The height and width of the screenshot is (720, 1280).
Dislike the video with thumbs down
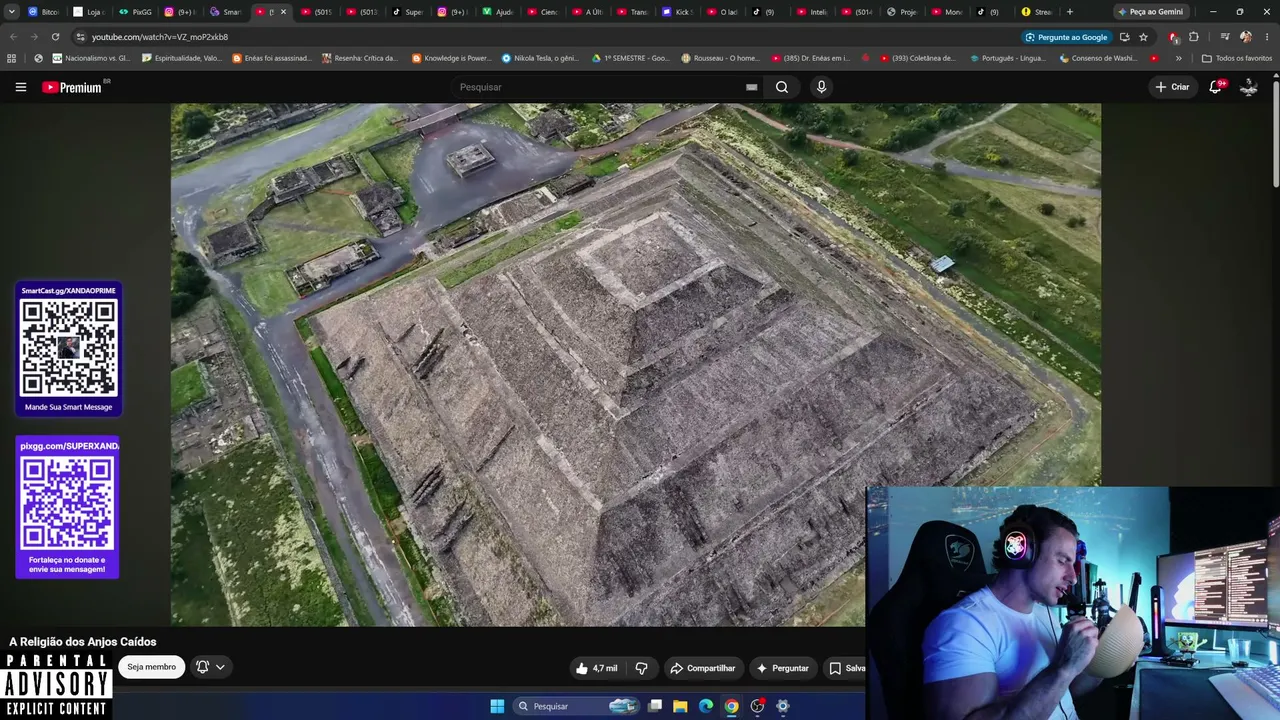pos(642,668)
